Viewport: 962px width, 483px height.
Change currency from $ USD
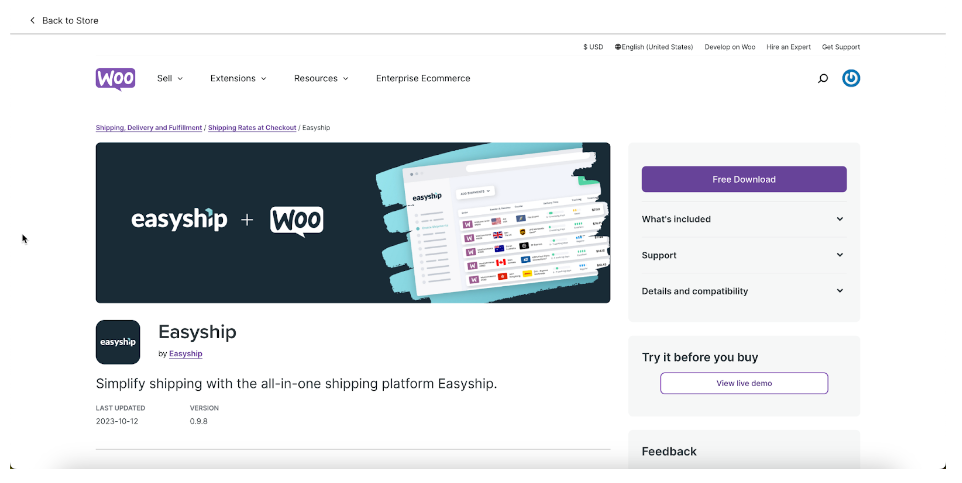point(593,47)
